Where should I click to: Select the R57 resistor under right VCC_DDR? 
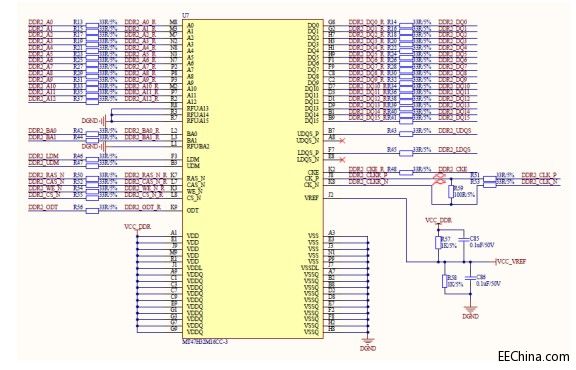click(x=438, y=243)
